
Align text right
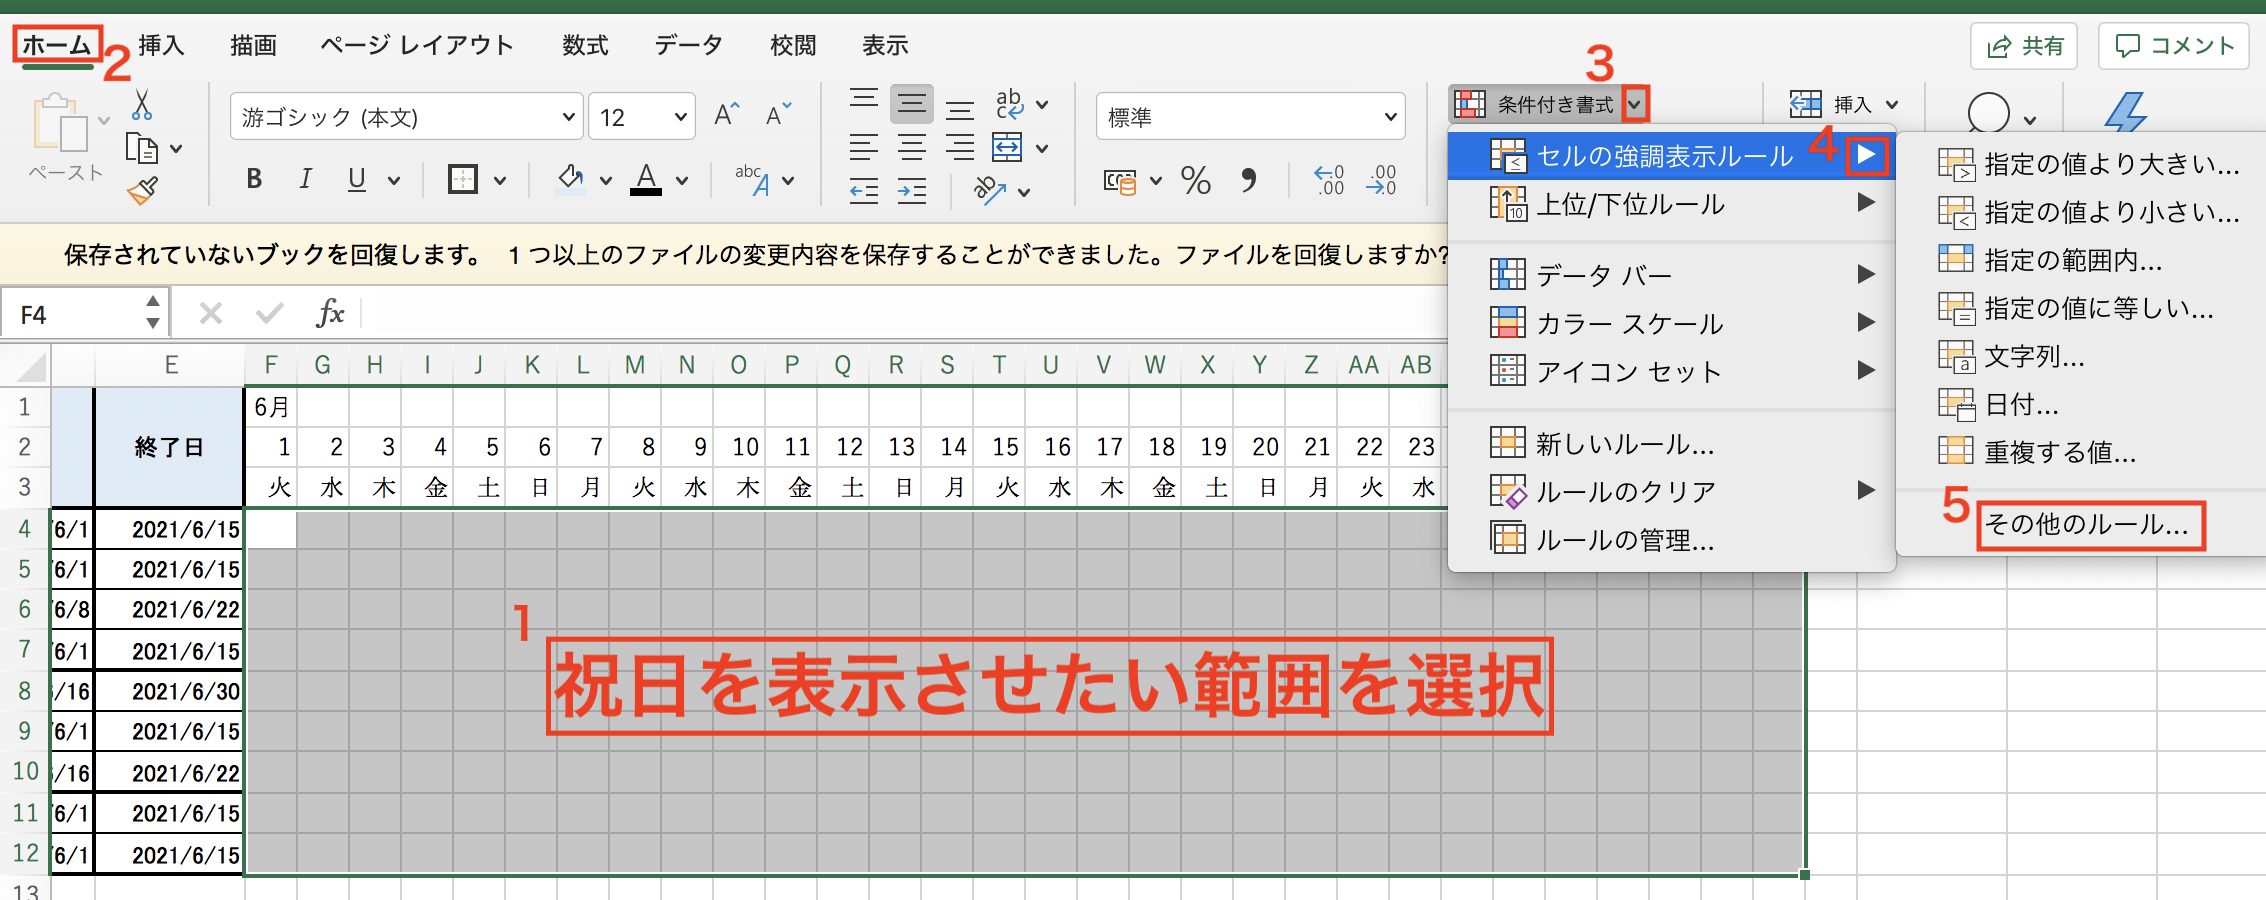click(x=960, y=147)
